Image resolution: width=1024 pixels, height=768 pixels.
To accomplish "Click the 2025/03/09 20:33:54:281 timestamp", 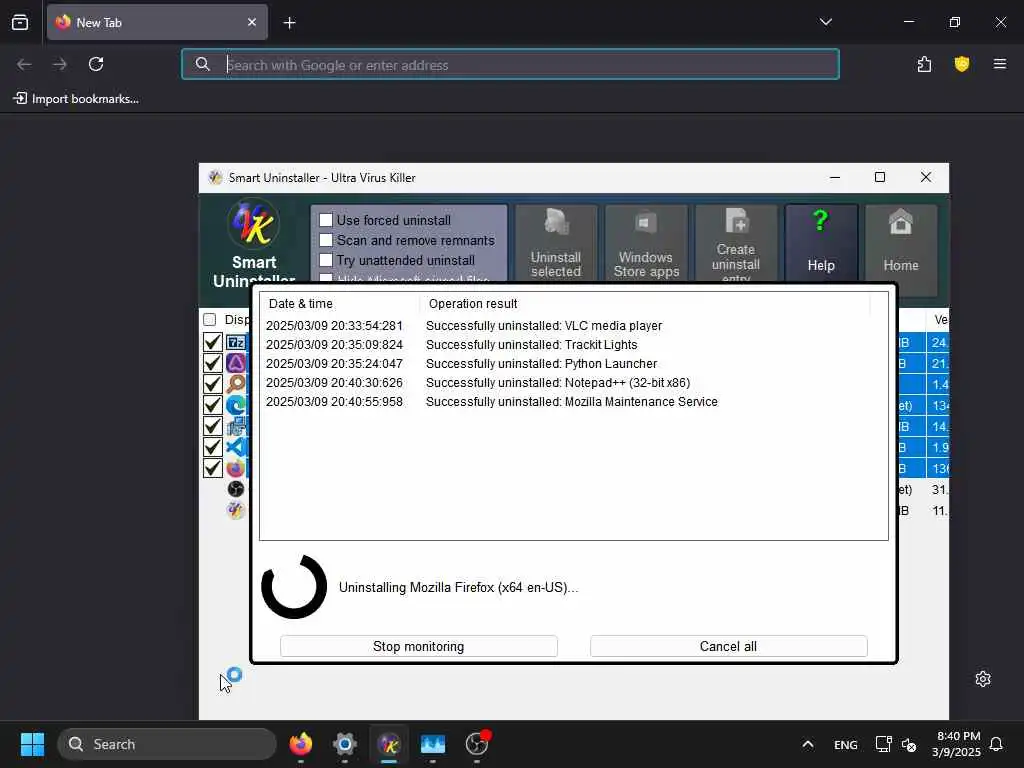I will point(334,325).
